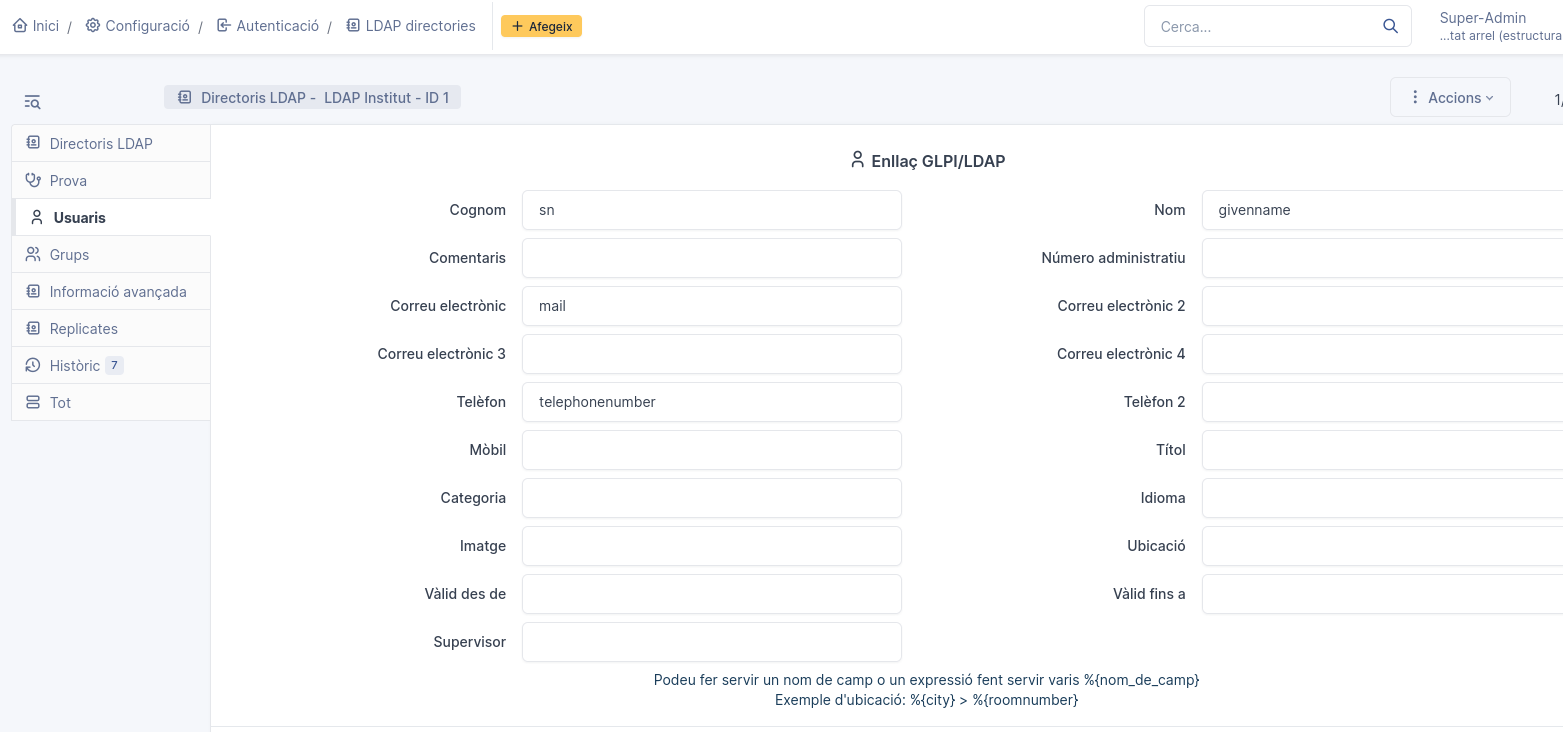The width and height of the screenshot is (1563, 732).
Task: Go to Inici breadcrumb link
Action: click(36, 26)
